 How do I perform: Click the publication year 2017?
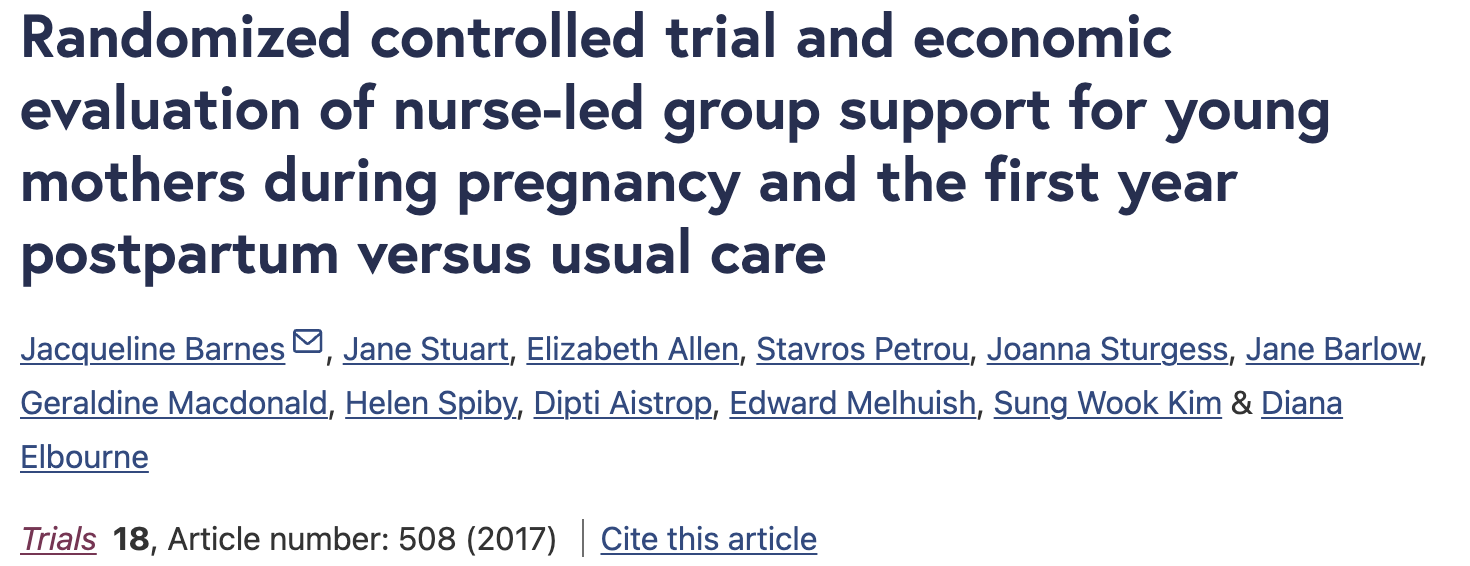point(508,539)
